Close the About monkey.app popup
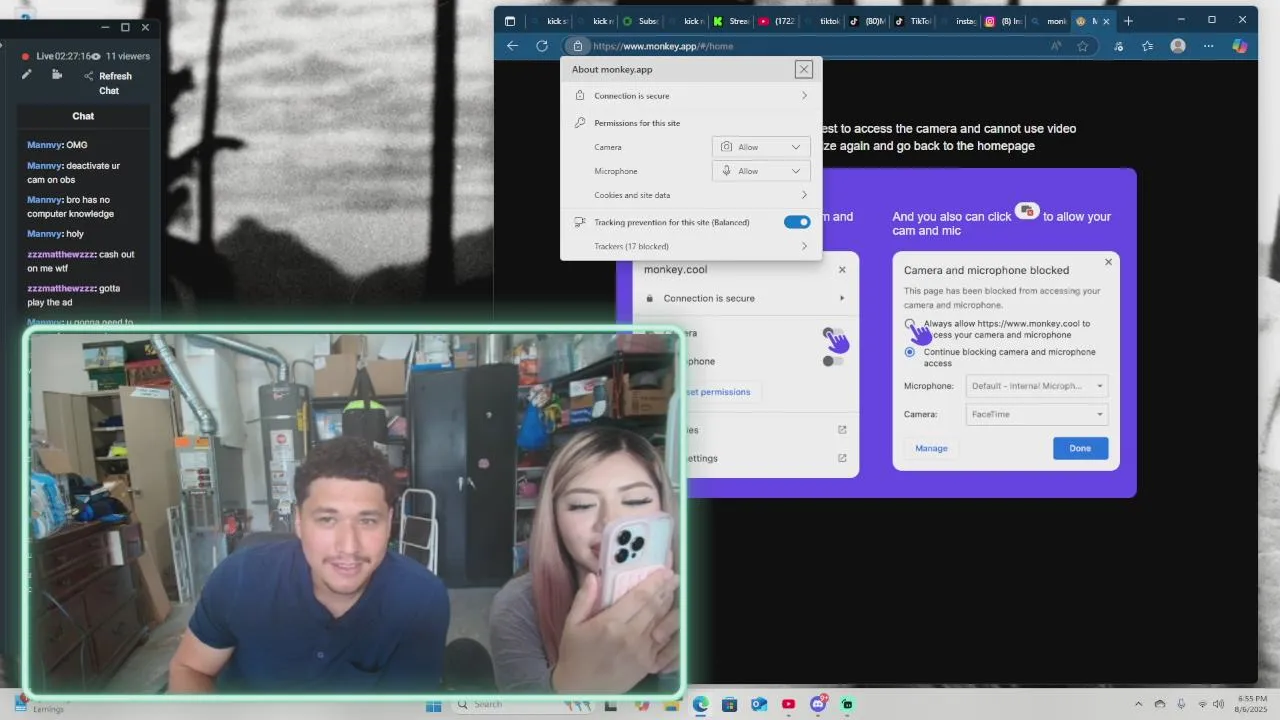Viewport: 1280px width, 720px height. click(803, 69)
